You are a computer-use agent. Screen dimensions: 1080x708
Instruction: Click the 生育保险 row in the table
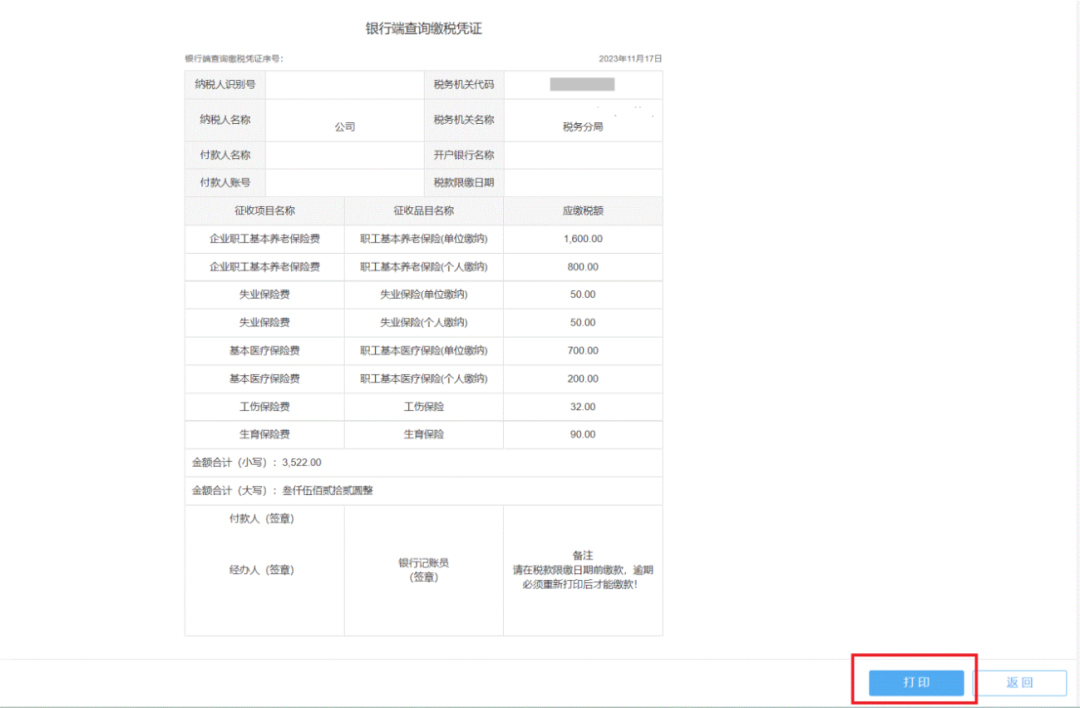[x=423, y=434]
